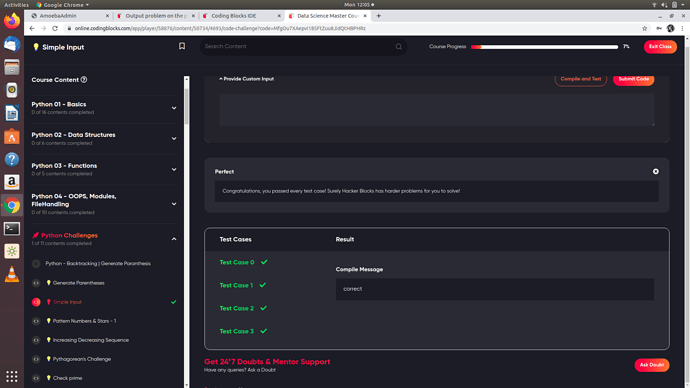Open the clock and calendar menu

point(359,4)
